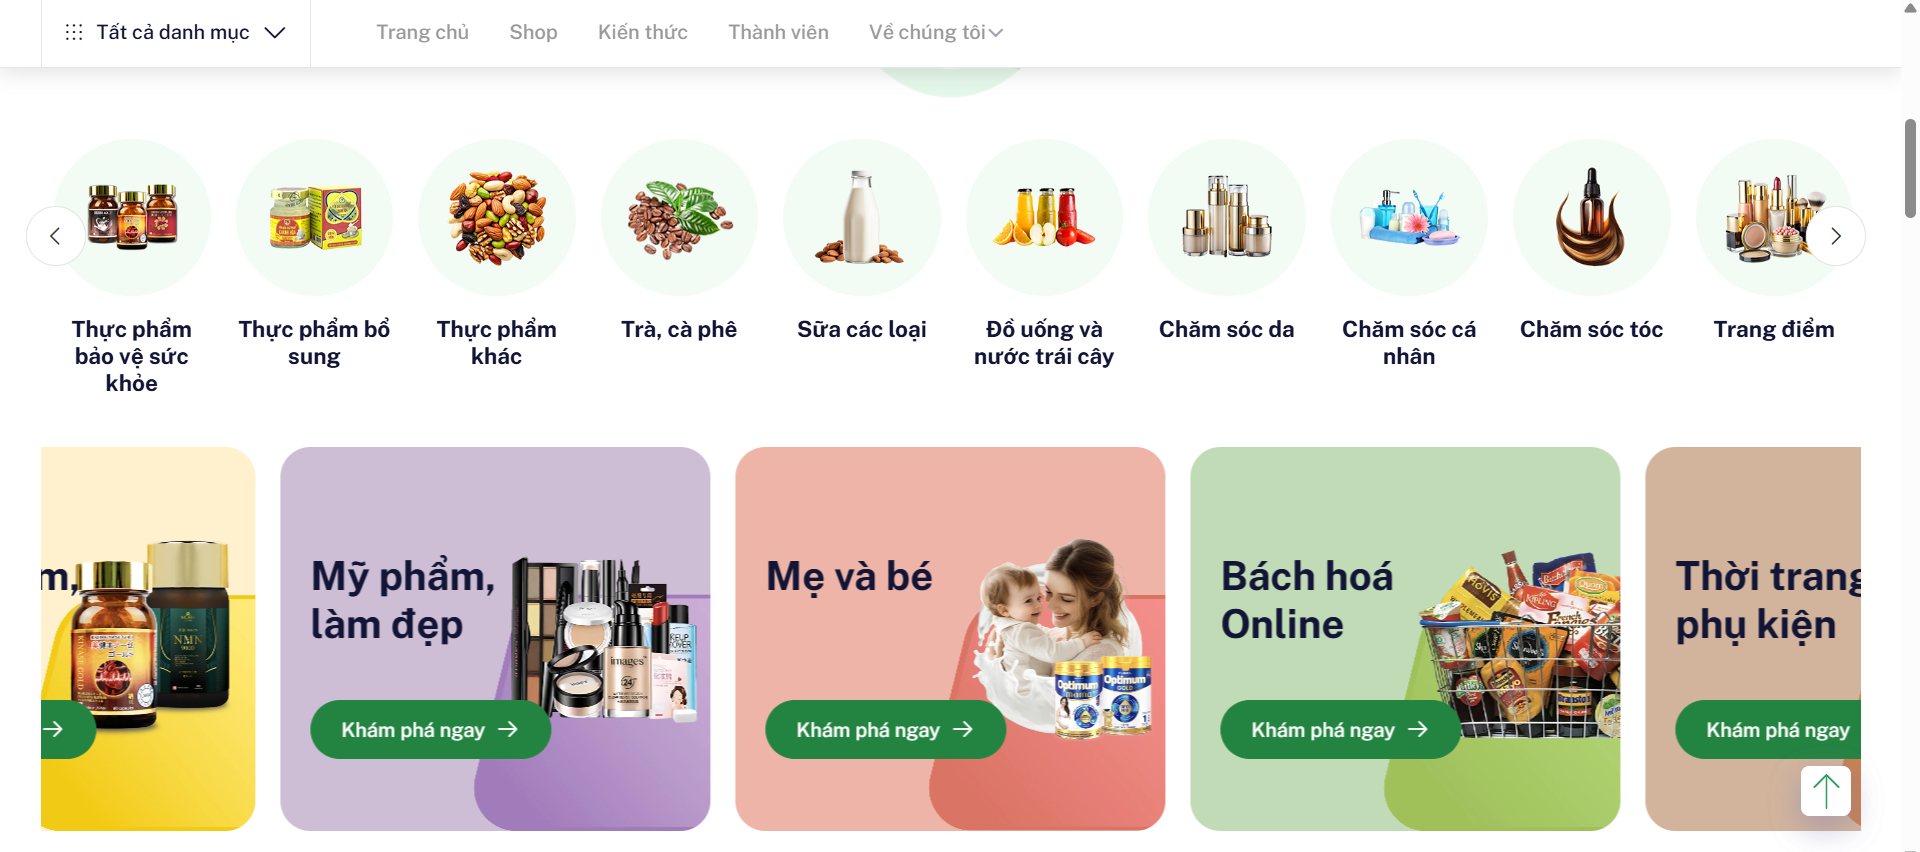This screenshot has height=852, width=1920.
Task: Show previous categories with left arrow
Action: point(56,236)
